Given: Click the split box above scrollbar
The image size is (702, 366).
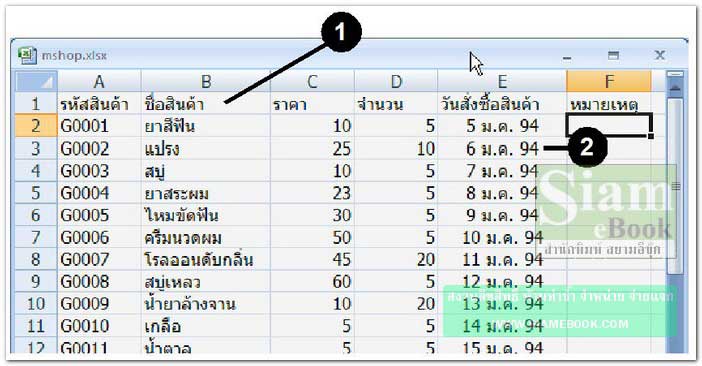Looking at the screenshot, I should click(675, 74).
